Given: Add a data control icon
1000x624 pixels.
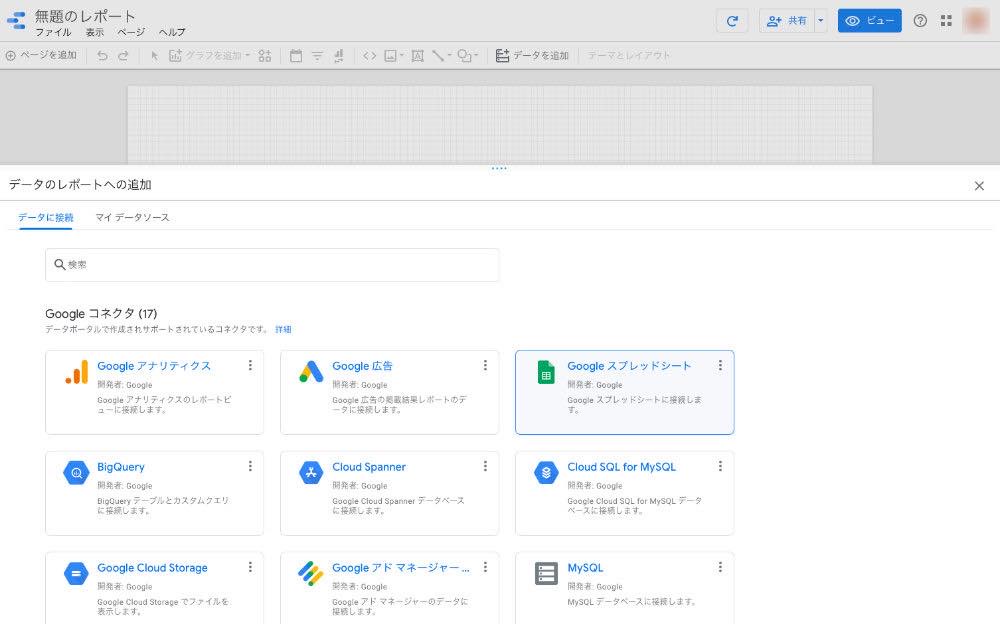Looking at the screenshot, I should 339,56.
